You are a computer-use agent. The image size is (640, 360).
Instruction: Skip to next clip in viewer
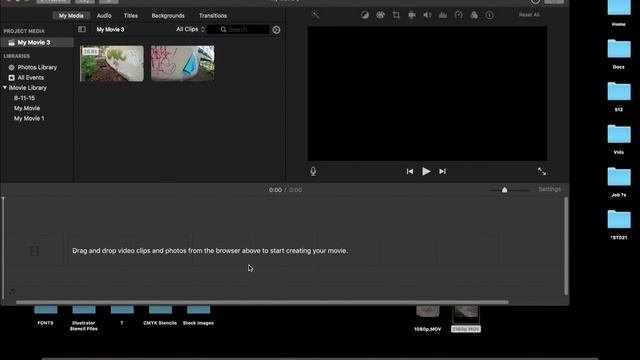[x=442, y=171]
